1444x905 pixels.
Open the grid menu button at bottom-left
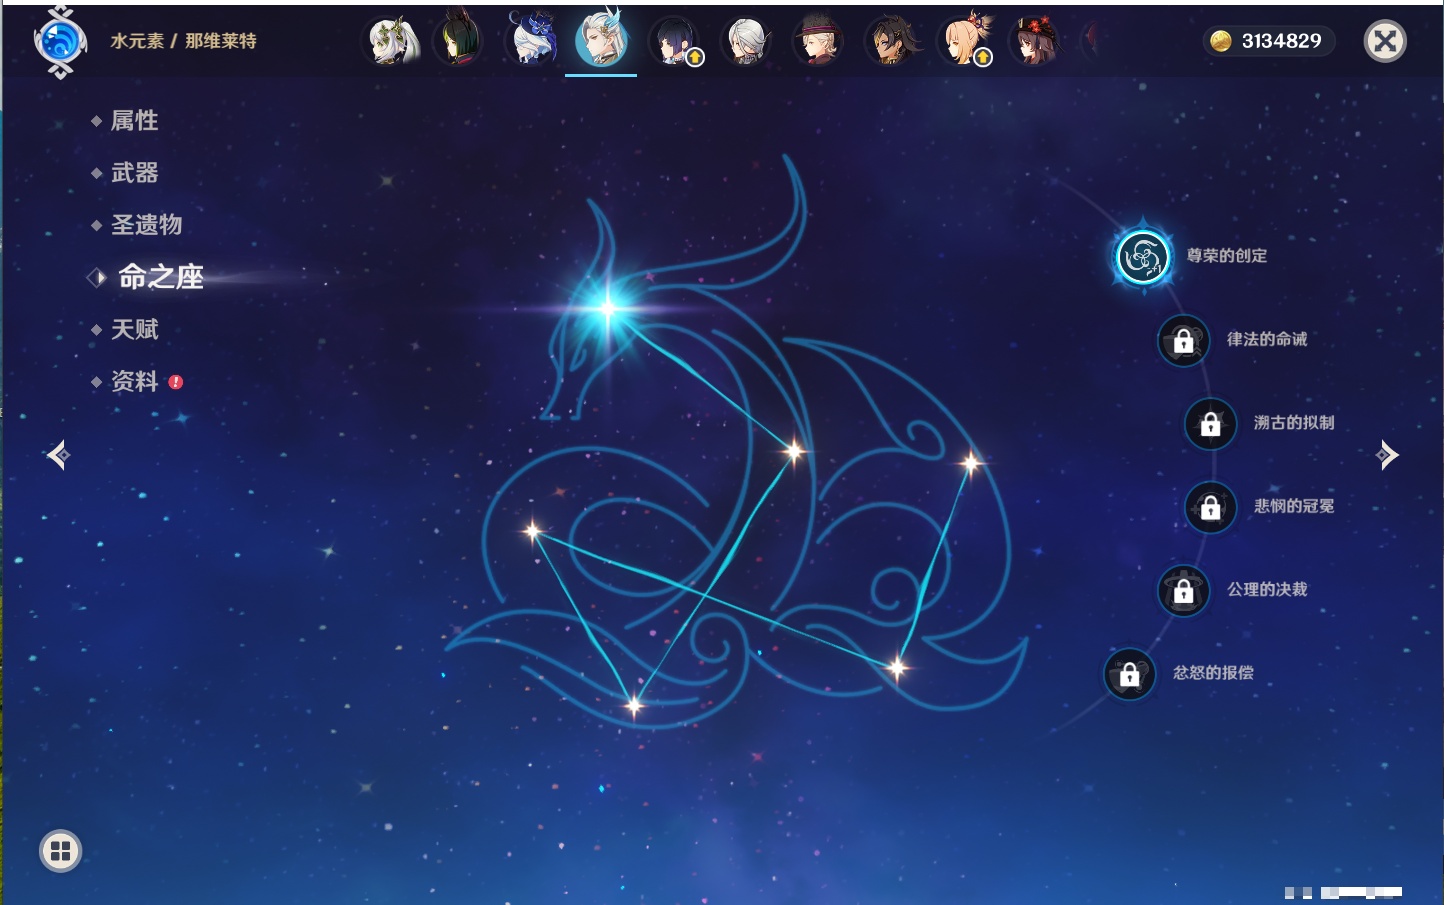(x=60, y=851)
